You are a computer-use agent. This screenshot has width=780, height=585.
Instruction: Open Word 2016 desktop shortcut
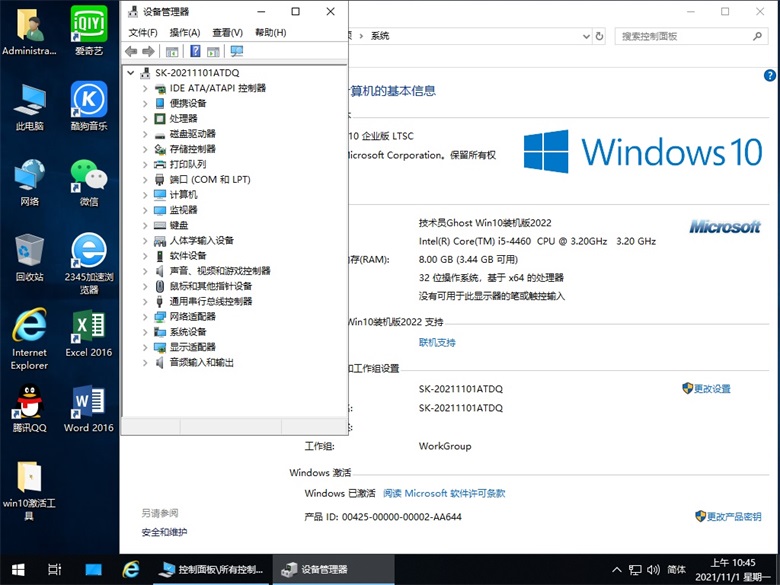click(x=89, y=409)
